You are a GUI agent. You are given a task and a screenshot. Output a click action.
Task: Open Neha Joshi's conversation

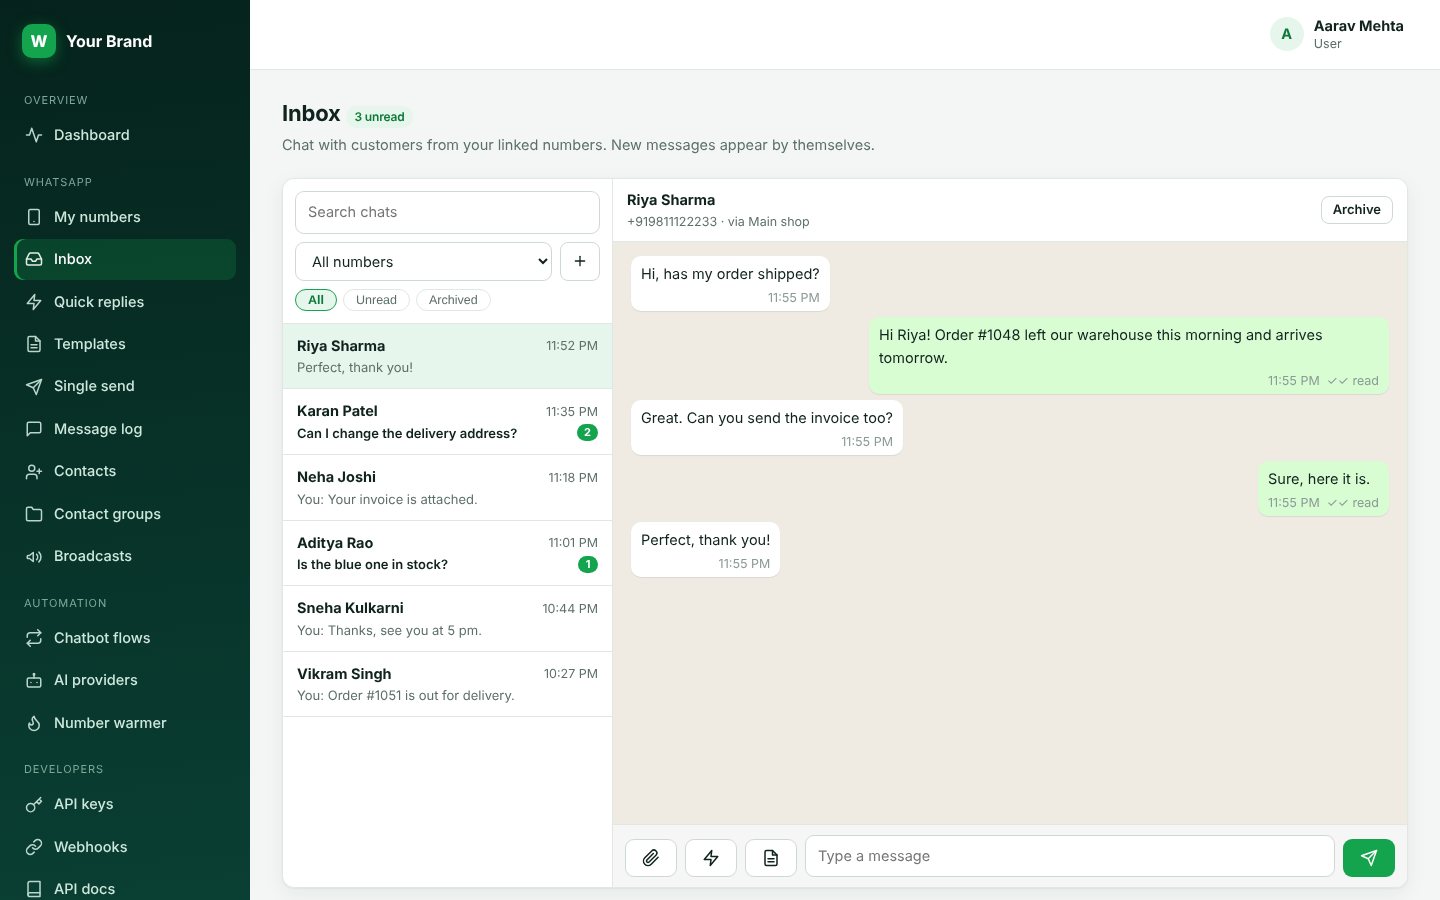(x=447, y=488)
